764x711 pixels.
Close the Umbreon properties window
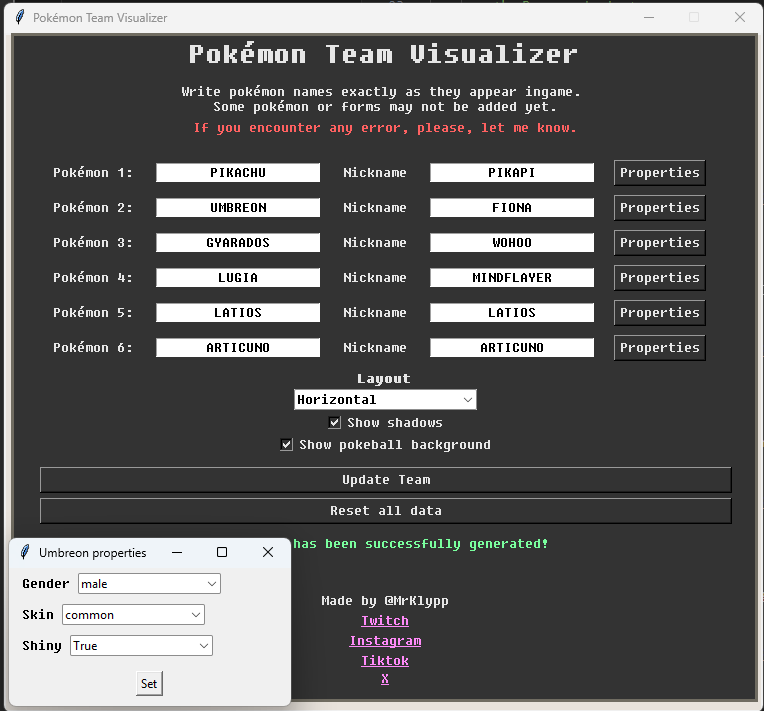[x=267, y=552]
